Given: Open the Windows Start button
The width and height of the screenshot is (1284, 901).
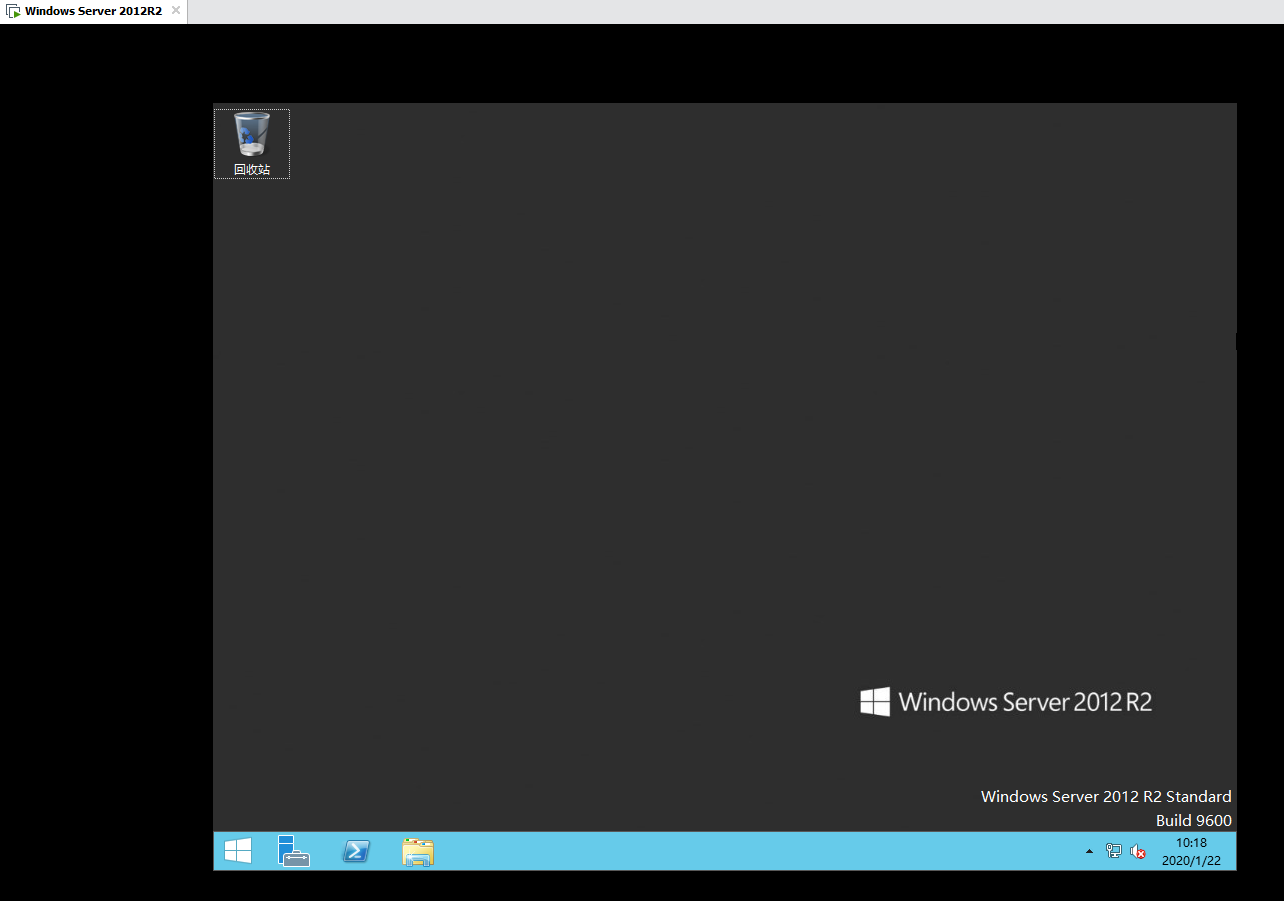Looking at the screenshot, I should point(238,851).
